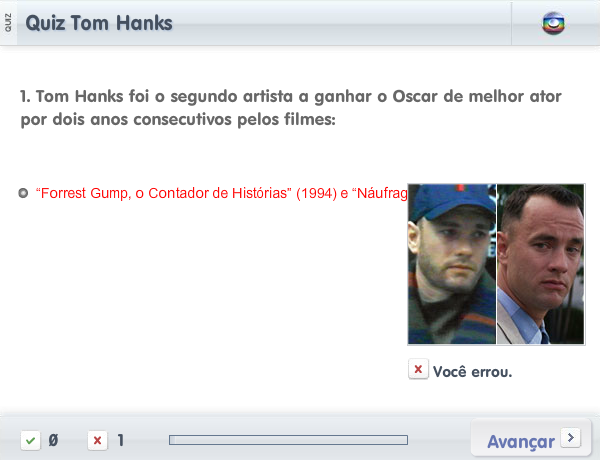
Task: Click the question number 1.
Action: [25, 96]
